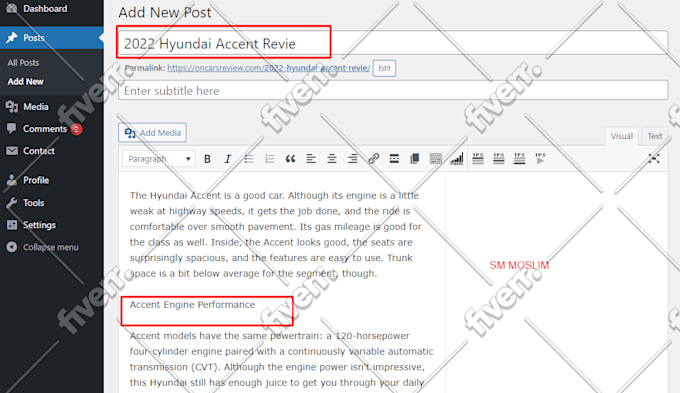The height and width of the screenshot is (393, 680).
Task: Click the page break pages icon
Action: coord(415,159)
